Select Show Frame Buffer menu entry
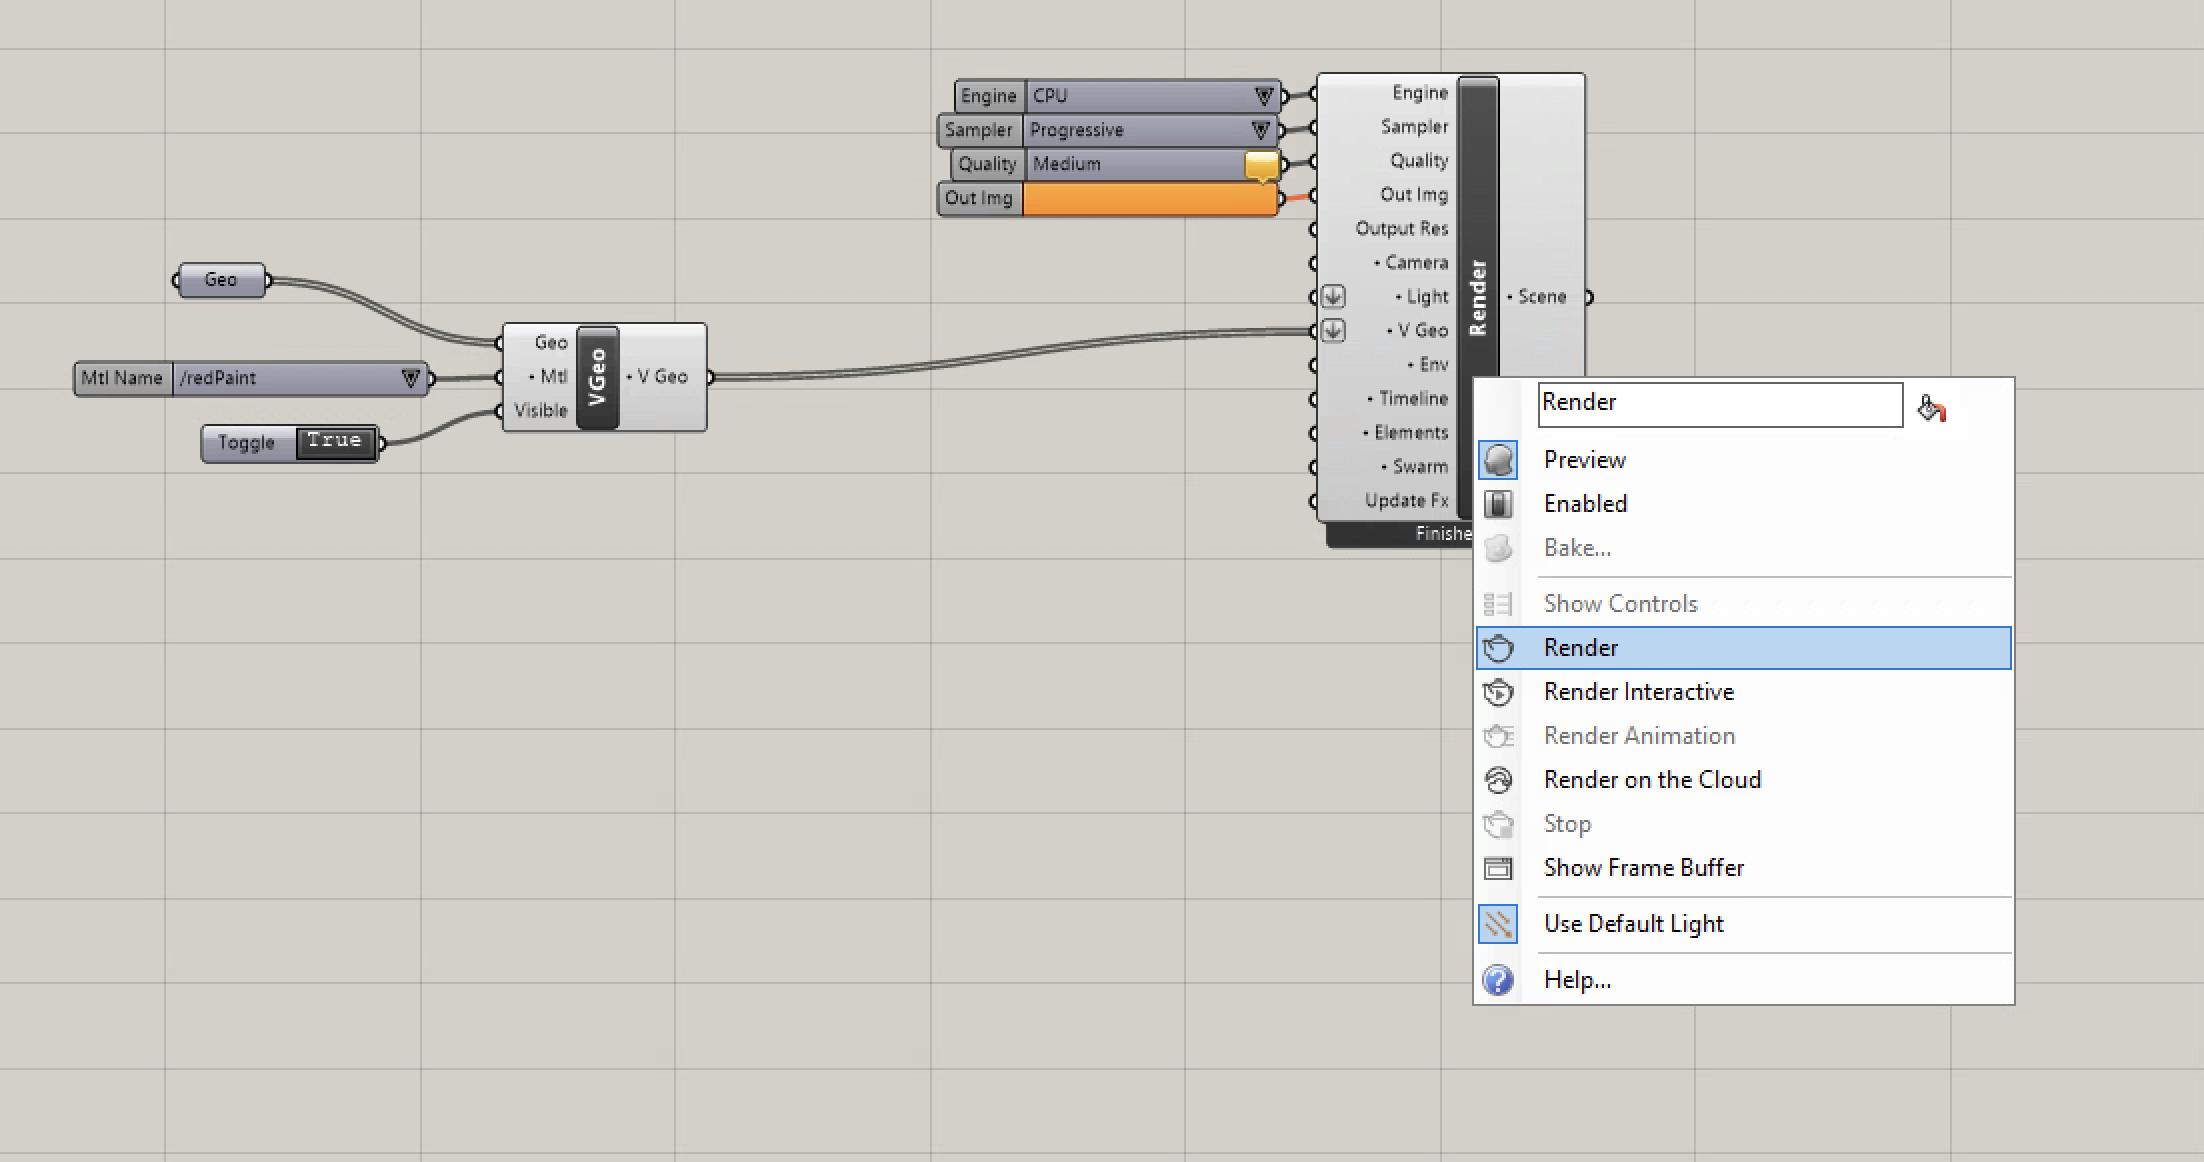 [x=1643, y=868]
